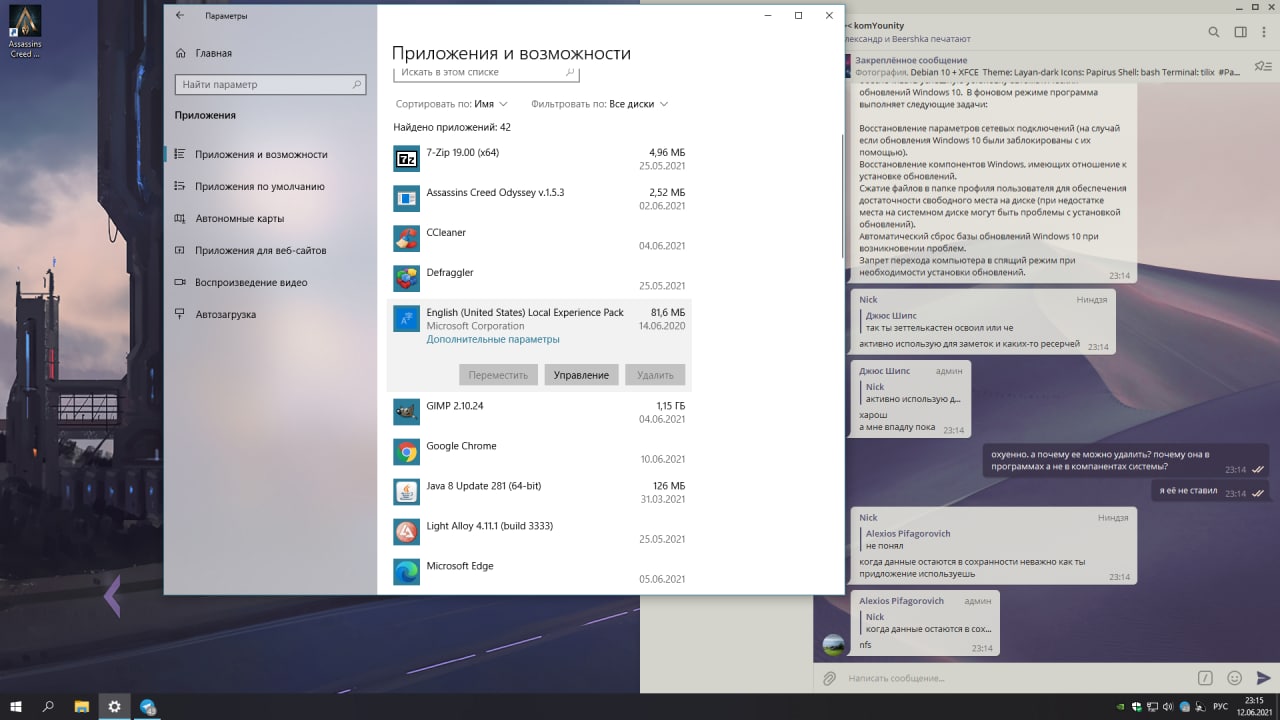Click Найти параметр search field
Screen dimensions: 1280x720
tap(270, 85)
